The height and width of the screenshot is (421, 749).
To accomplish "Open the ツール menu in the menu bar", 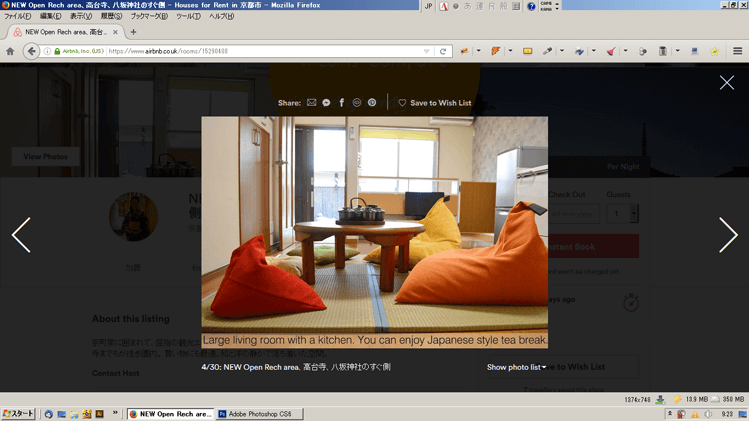I will [x=188, y=17].
